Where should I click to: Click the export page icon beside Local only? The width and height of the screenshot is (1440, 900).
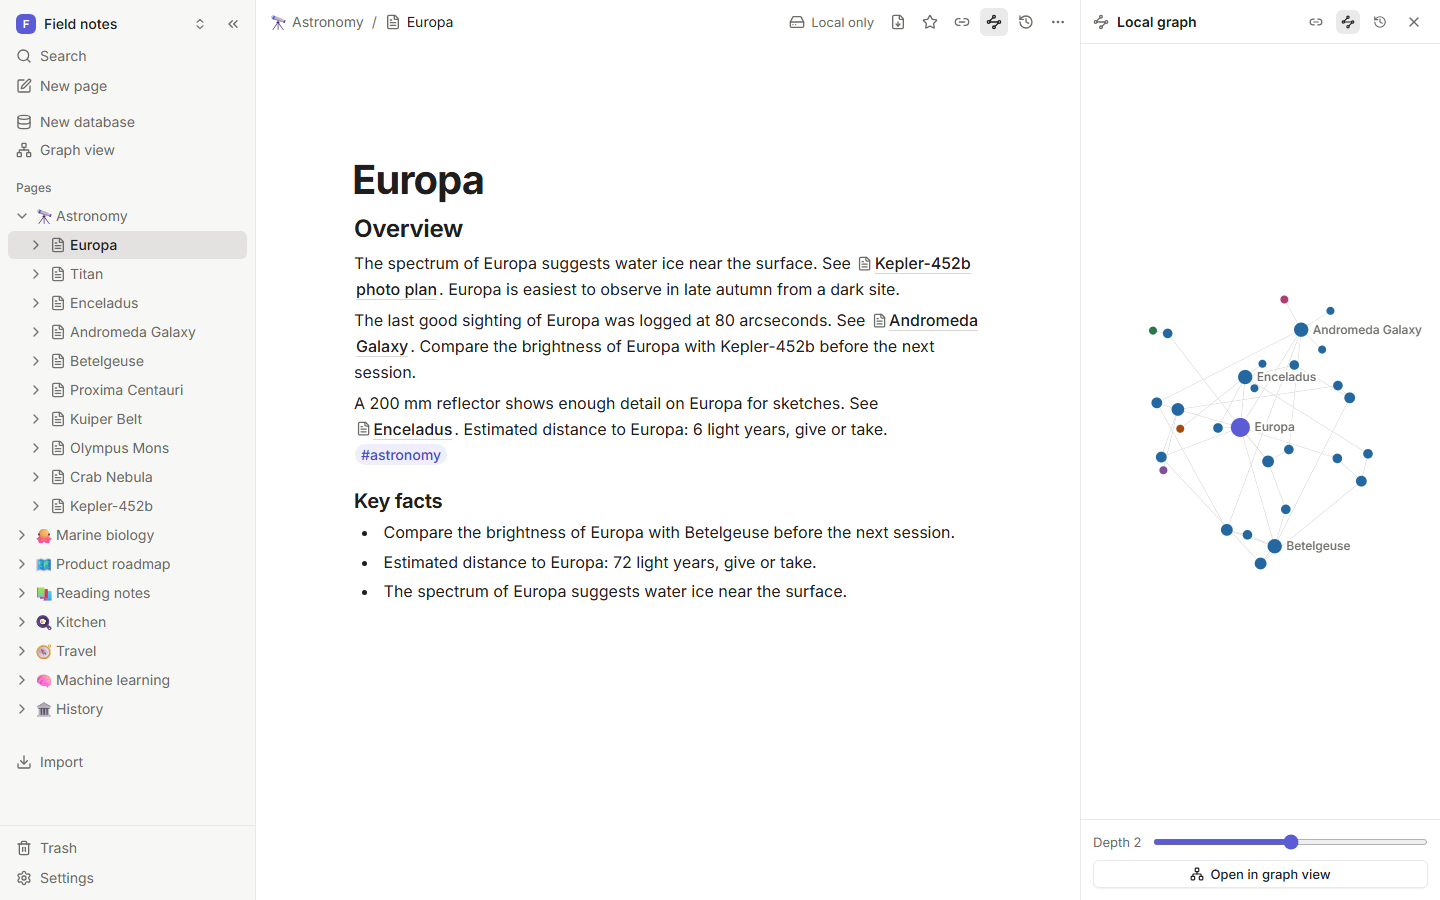click(898, 22)
